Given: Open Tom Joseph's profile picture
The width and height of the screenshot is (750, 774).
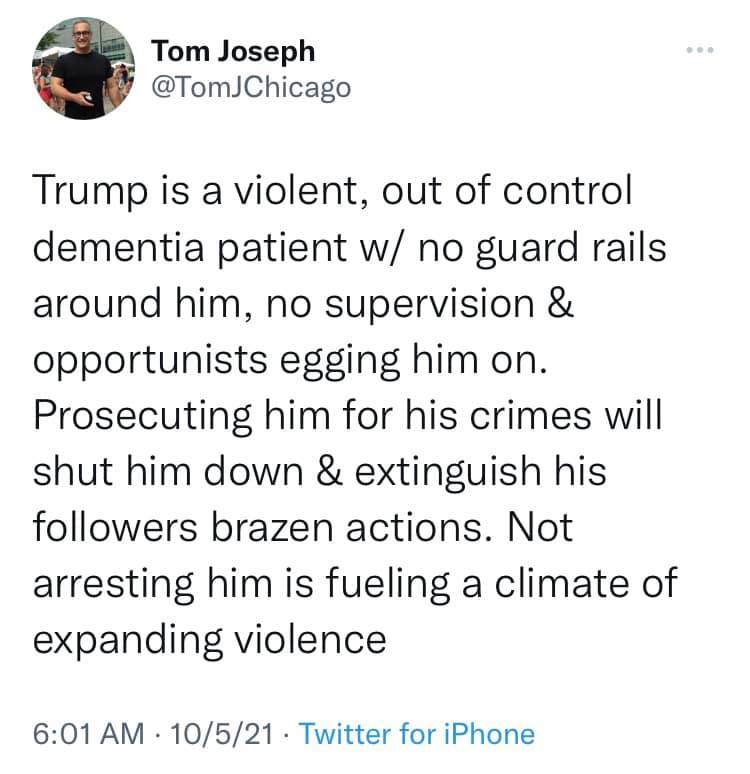Looking at the screenshot, I should pyautogui.click(x=83, y=68).
